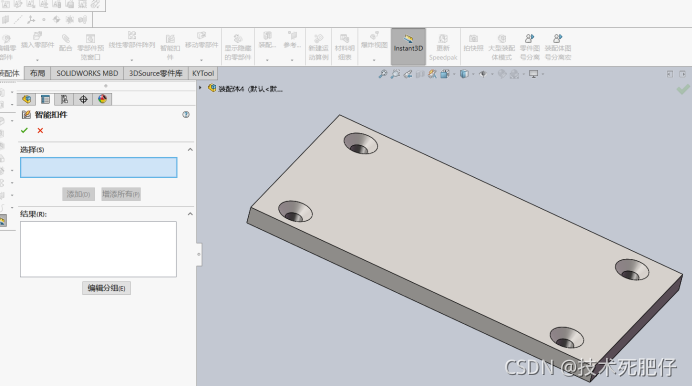Expand the 装配体4 flyout tree

click(200, 88)
